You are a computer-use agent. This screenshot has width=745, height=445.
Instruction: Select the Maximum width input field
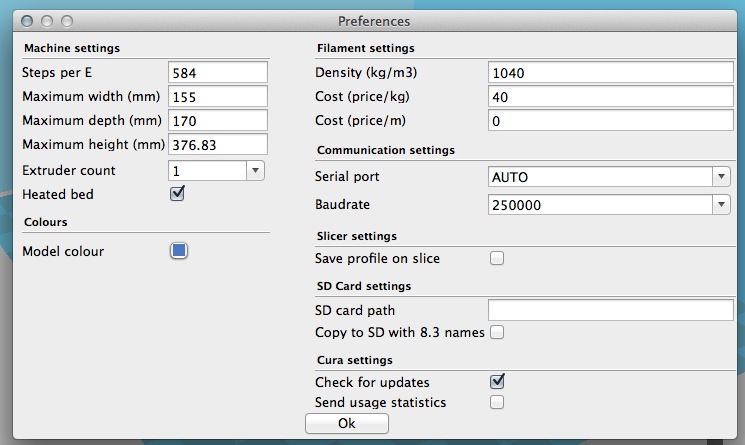[x=217, y=97]
